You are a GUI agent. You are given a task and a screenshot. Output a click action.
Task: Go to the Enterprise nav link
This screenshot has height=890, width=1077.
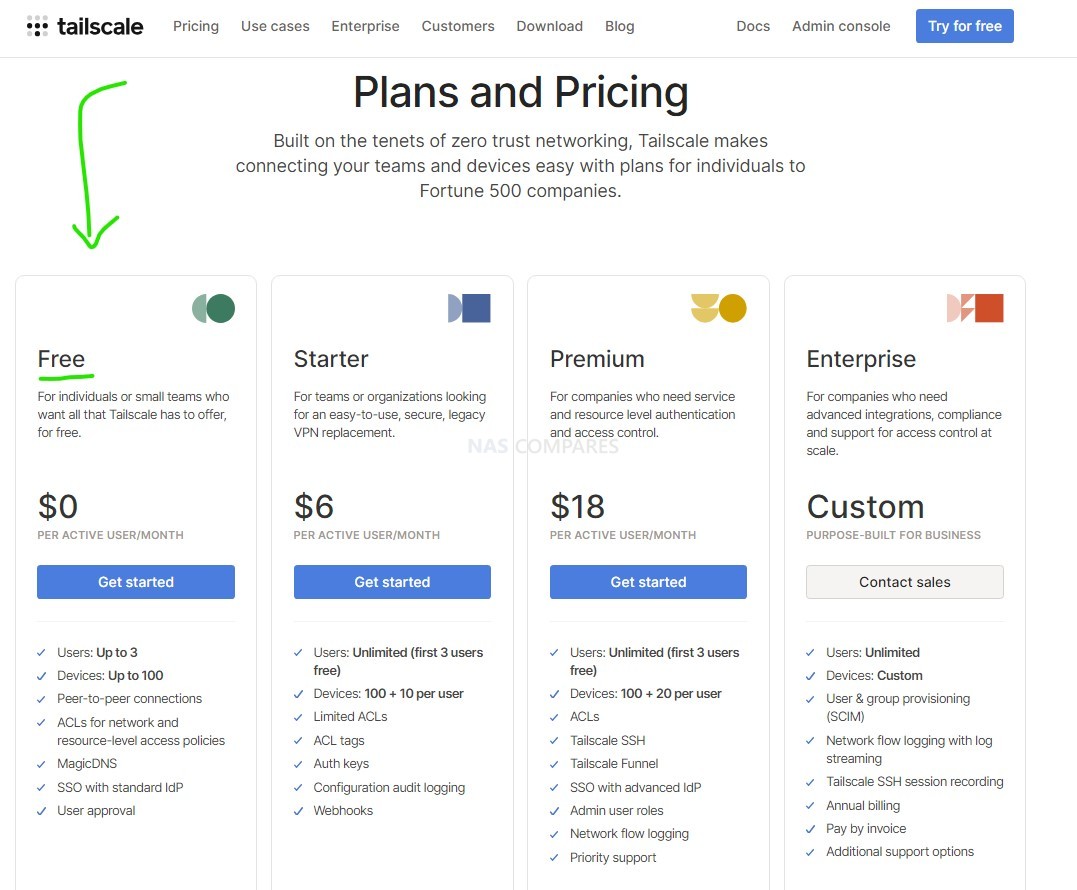coord(365,26)
